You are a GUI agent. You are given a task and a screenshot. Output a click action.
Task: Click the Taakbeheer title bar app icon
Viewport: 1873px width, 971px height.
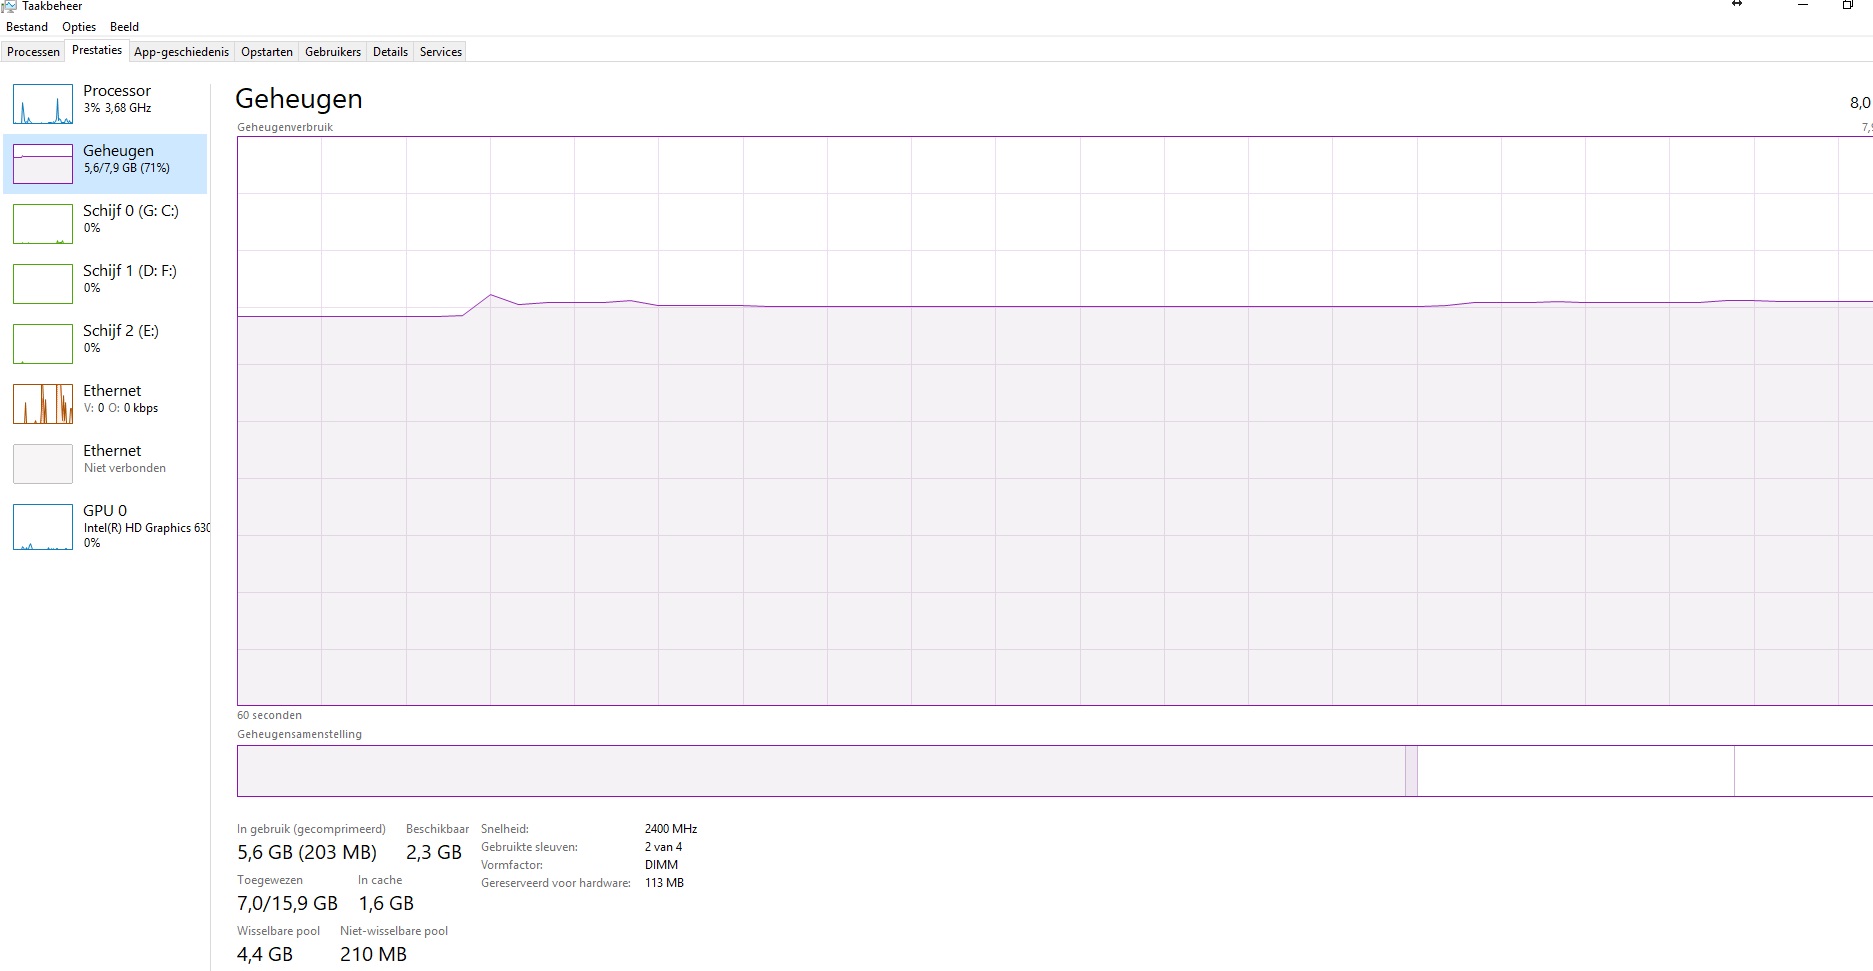point(9,6)
